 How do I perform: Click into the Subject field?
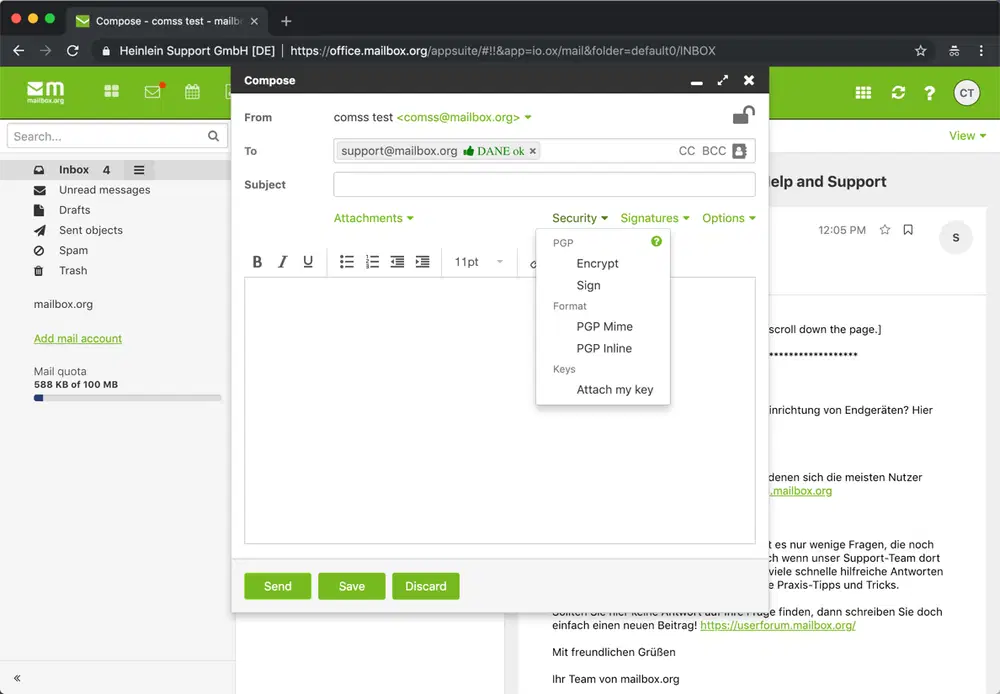[544, 184]
